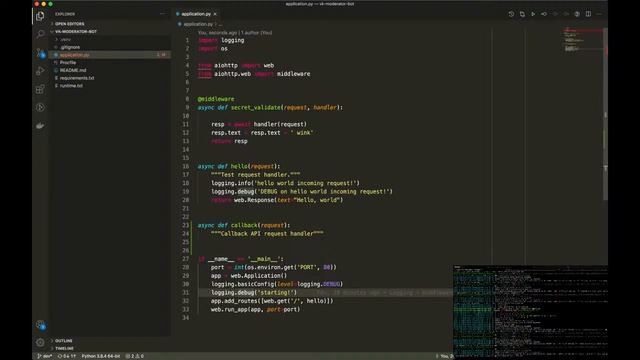This screenshot has height=360, width=640.
Task: Close the application.py editor tab
Action: (215, 14)
